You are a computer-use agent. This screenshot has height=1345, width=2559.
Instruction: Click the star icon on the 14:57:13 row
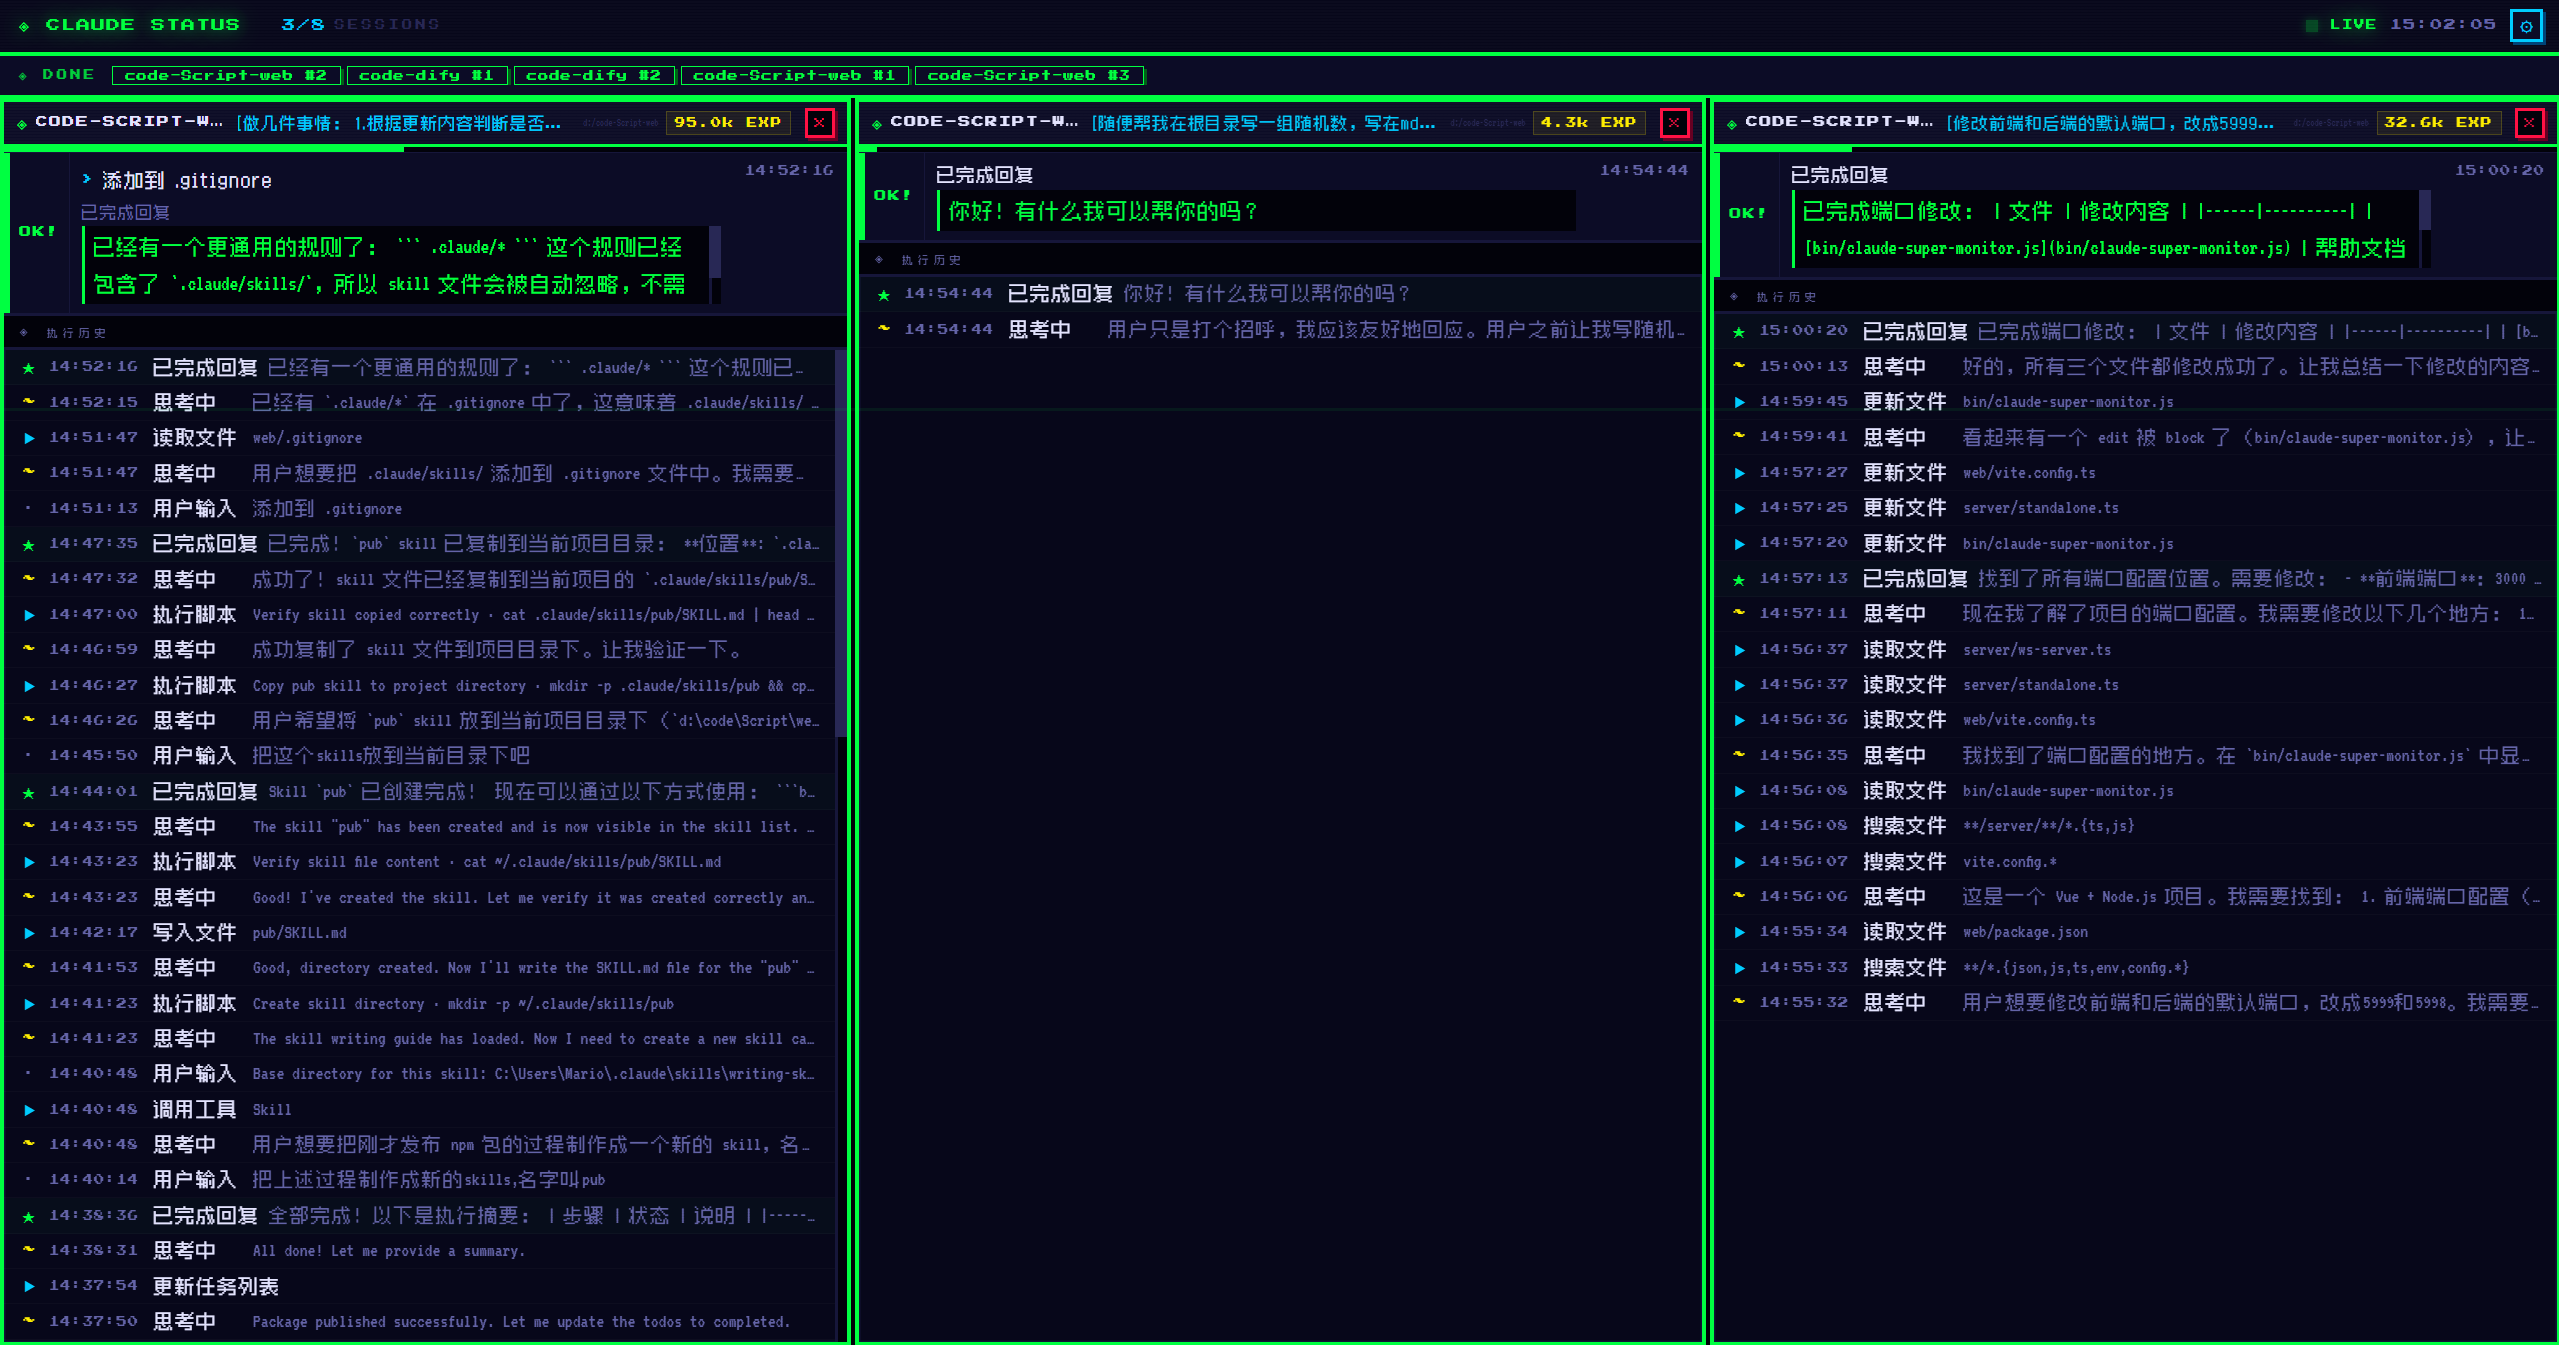tap(1739, 579)
